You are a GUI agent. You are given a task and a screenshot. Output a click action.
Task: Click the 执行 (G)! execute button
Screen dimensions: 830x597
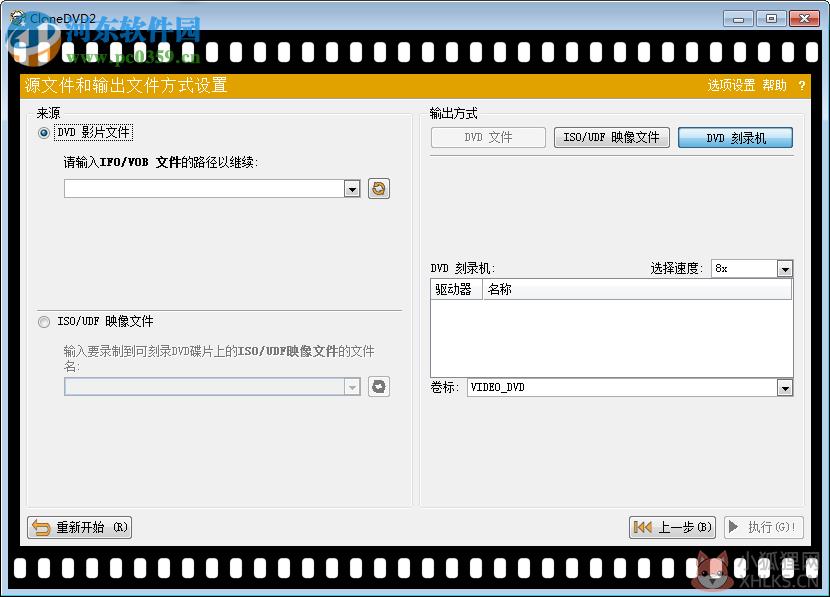(x=764, y=527)
